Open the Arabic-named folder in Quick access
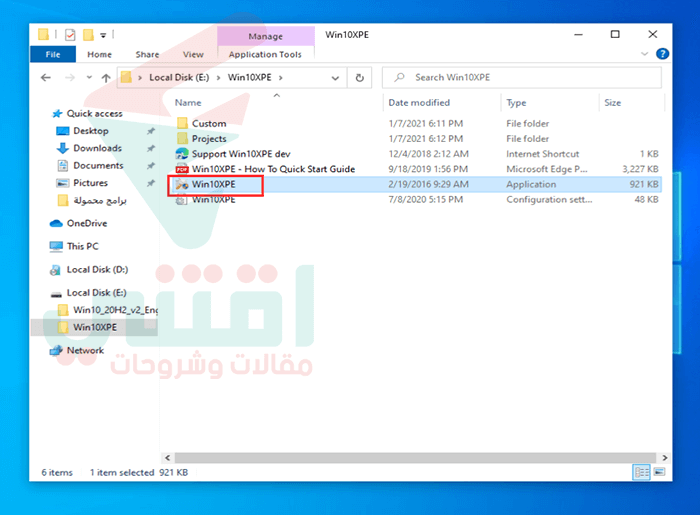The image size is (700, 515). click(100, 201)
